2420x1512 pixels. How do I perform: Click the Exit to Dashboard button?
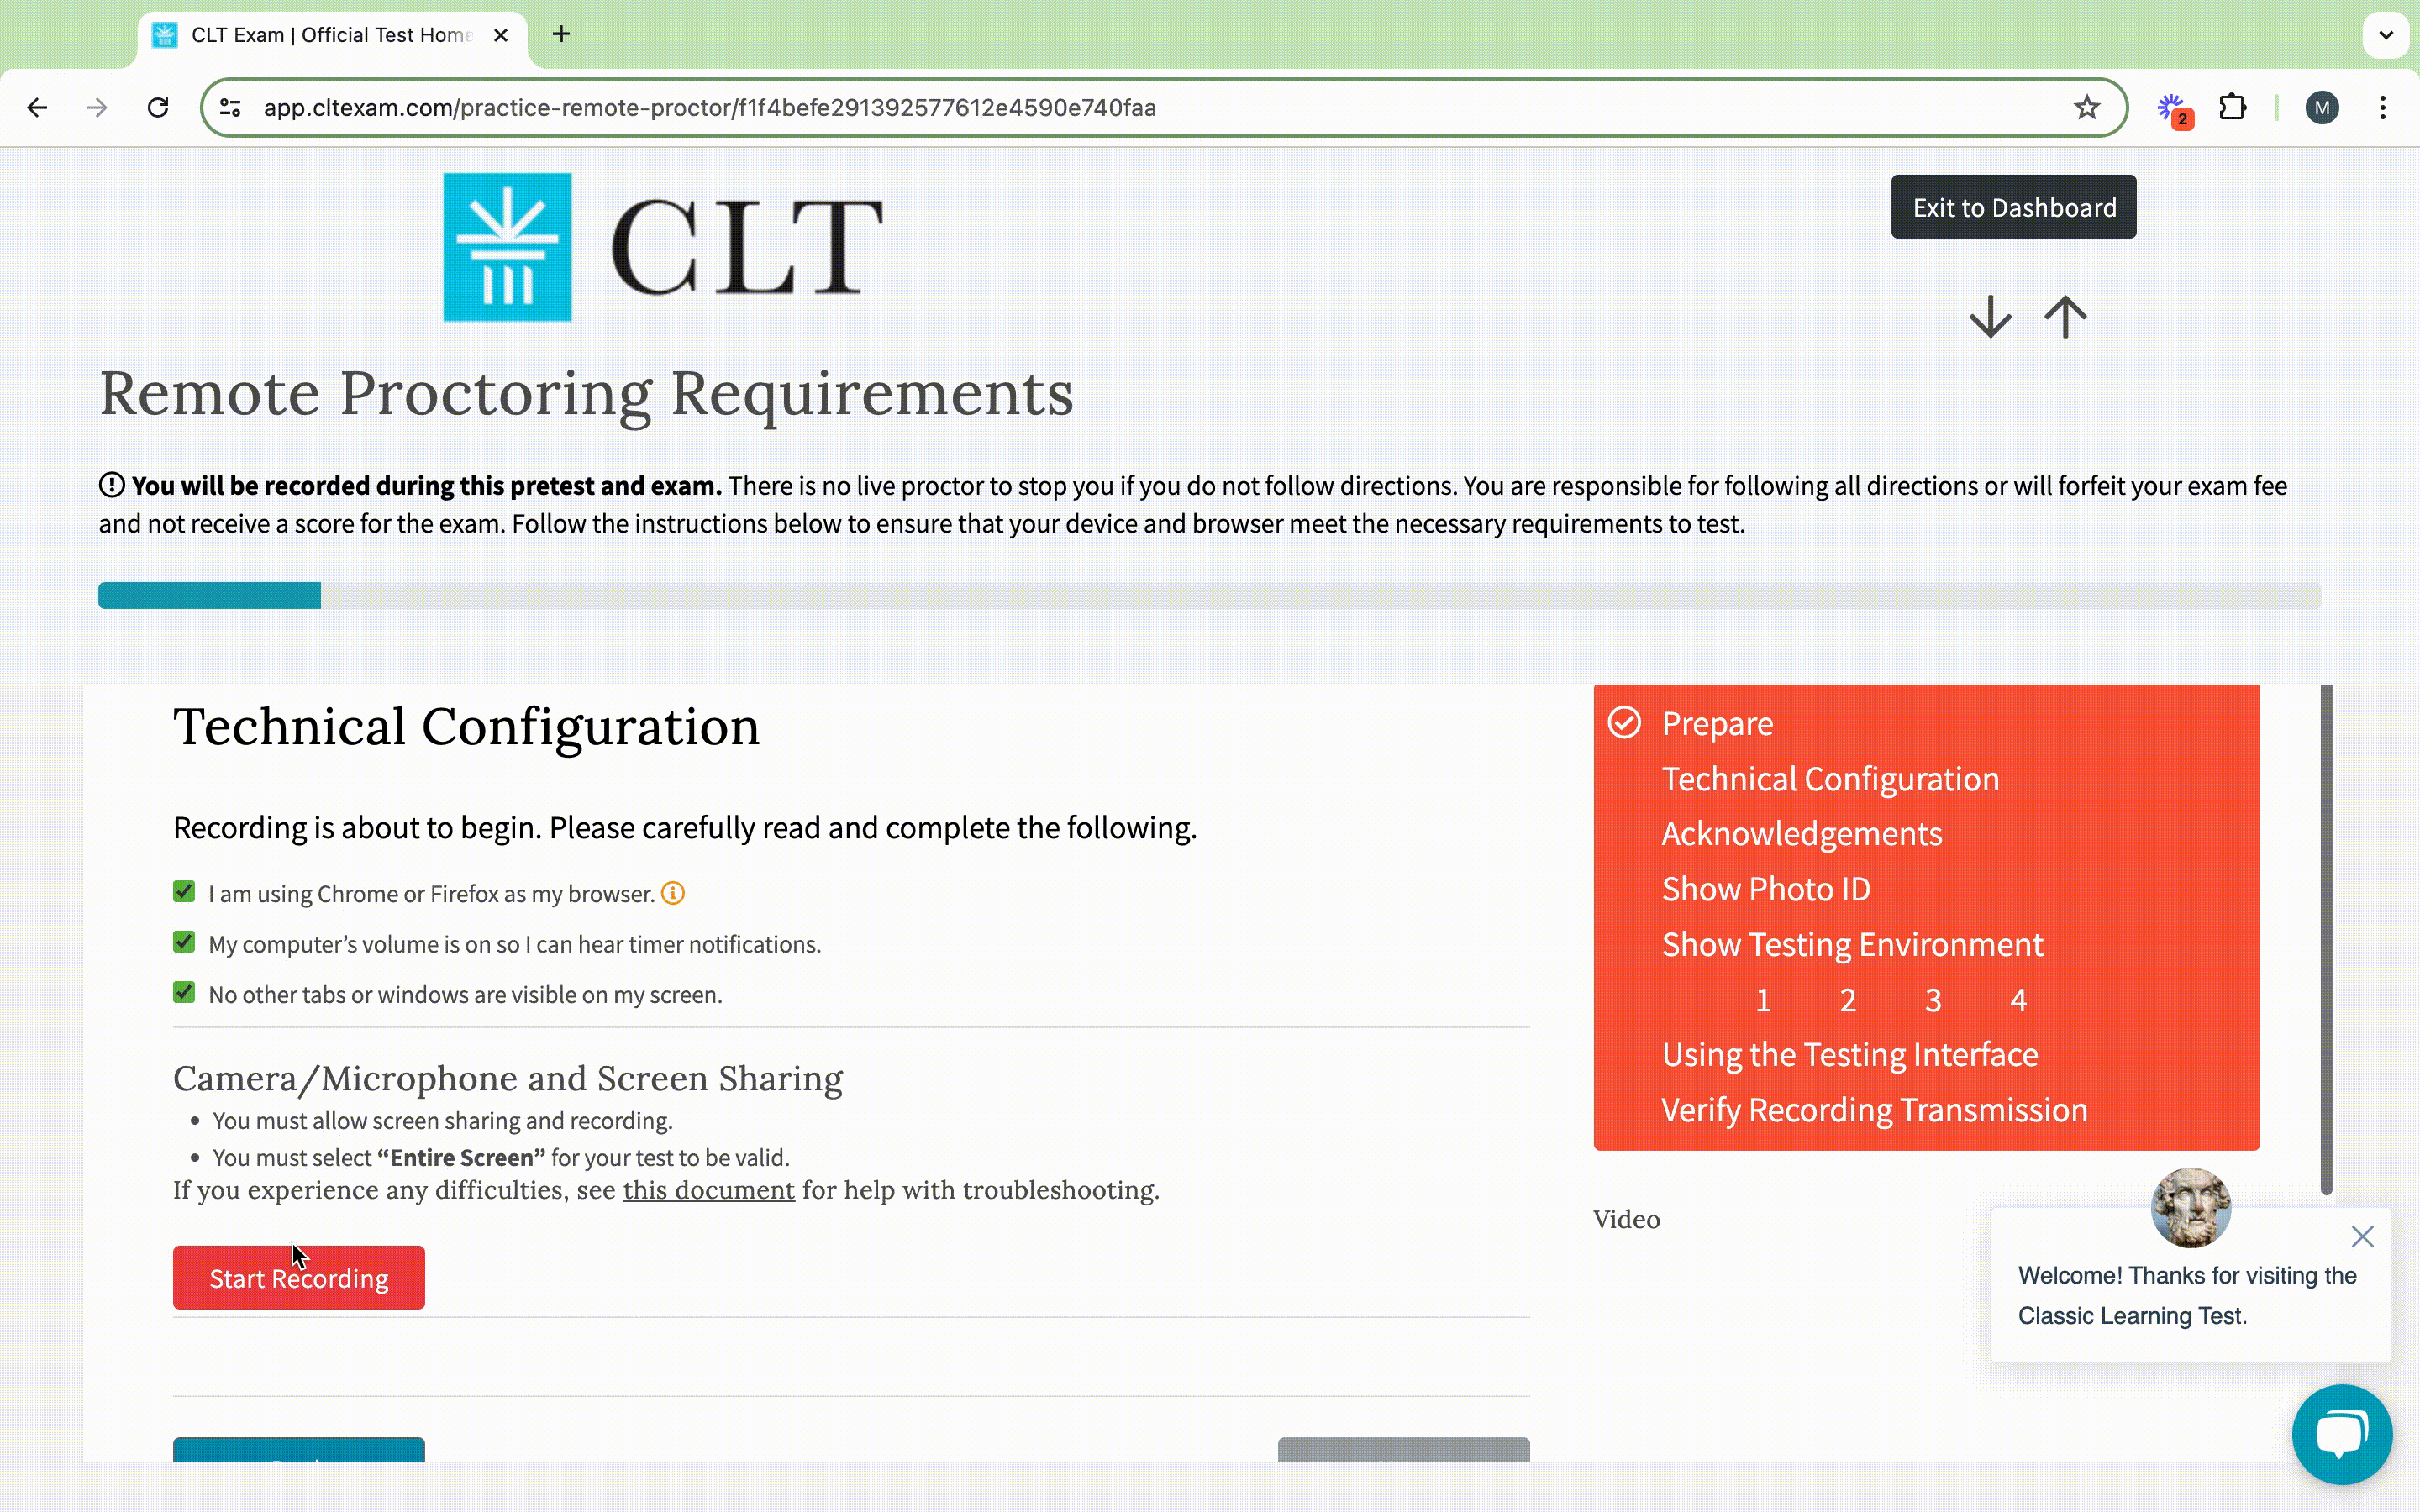(2014, 206)
